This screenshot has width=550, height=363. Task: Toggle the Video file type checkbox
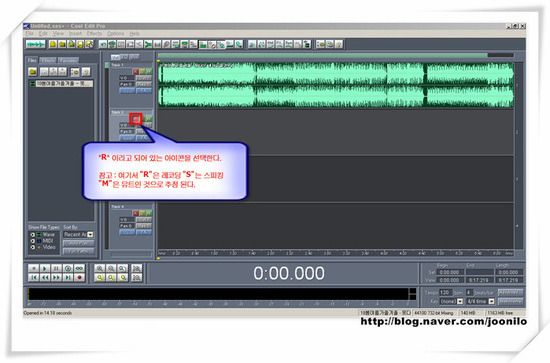33,247
